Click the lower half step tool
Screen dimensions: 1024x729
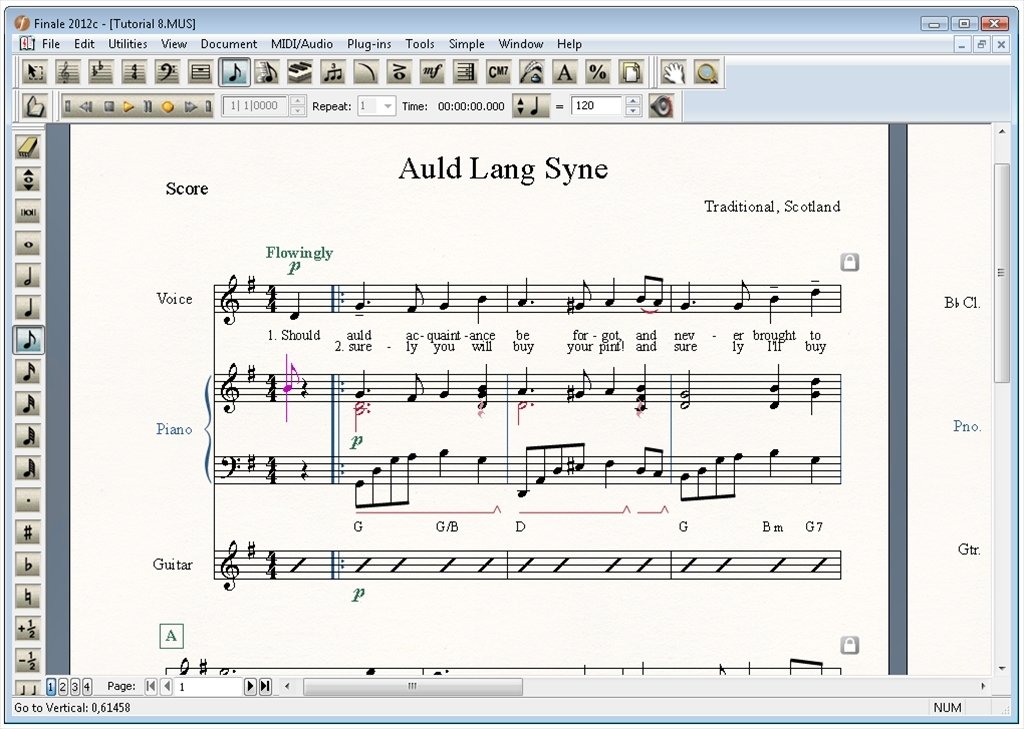28,660
